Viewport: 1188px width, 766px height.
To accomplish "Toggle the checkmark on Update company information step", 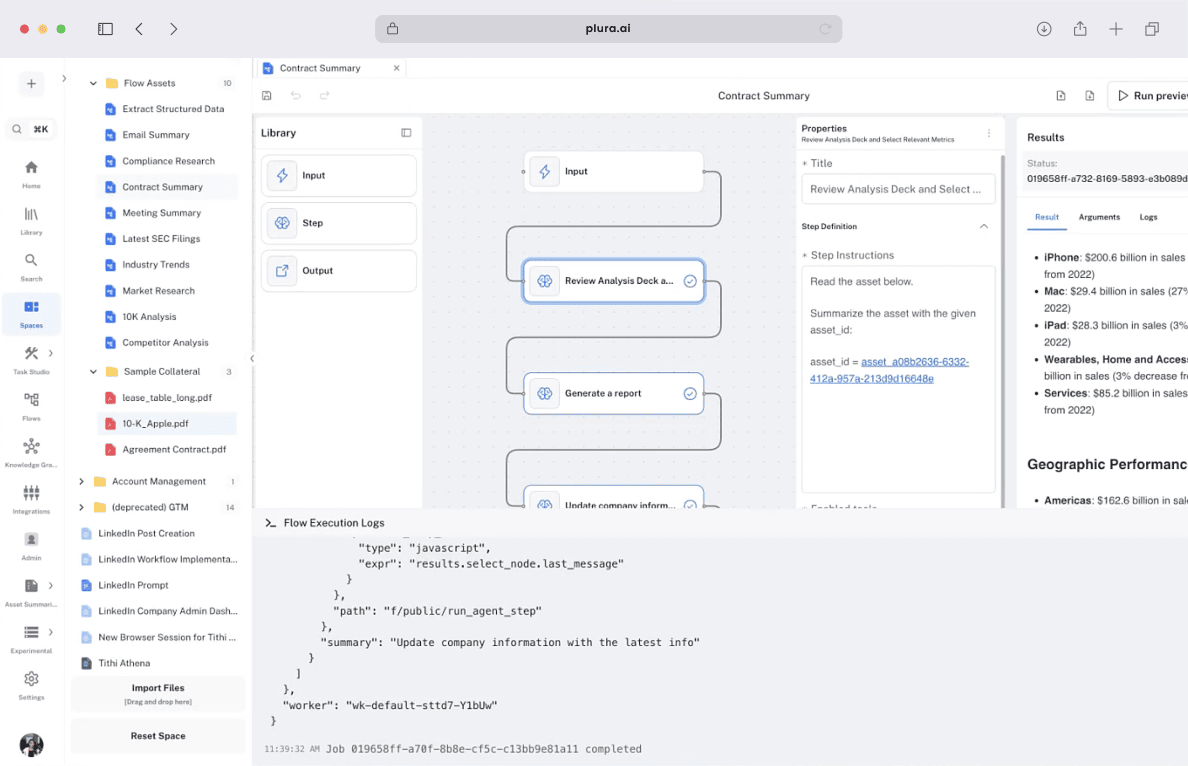I will 690,505.
